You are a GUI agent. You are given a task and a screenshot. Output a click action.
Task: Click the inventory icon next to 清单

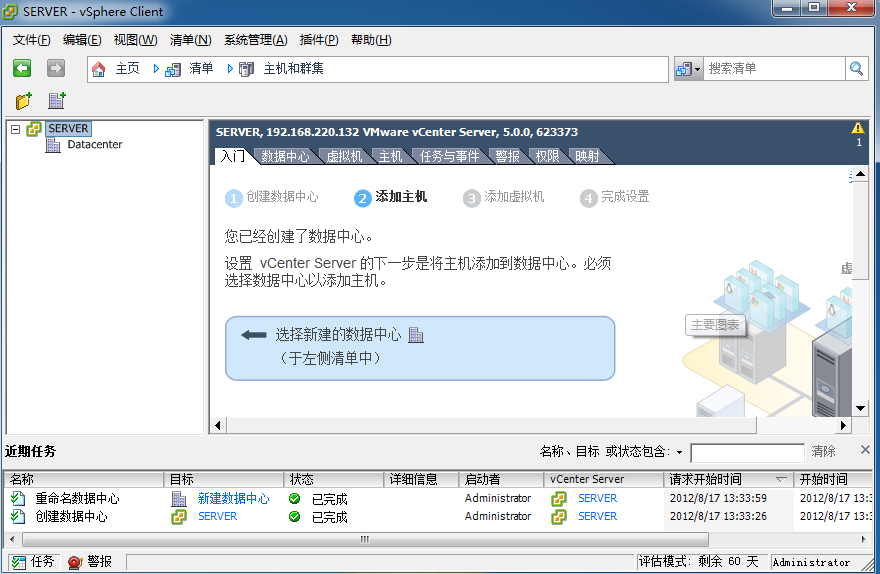tap(173, 70)
